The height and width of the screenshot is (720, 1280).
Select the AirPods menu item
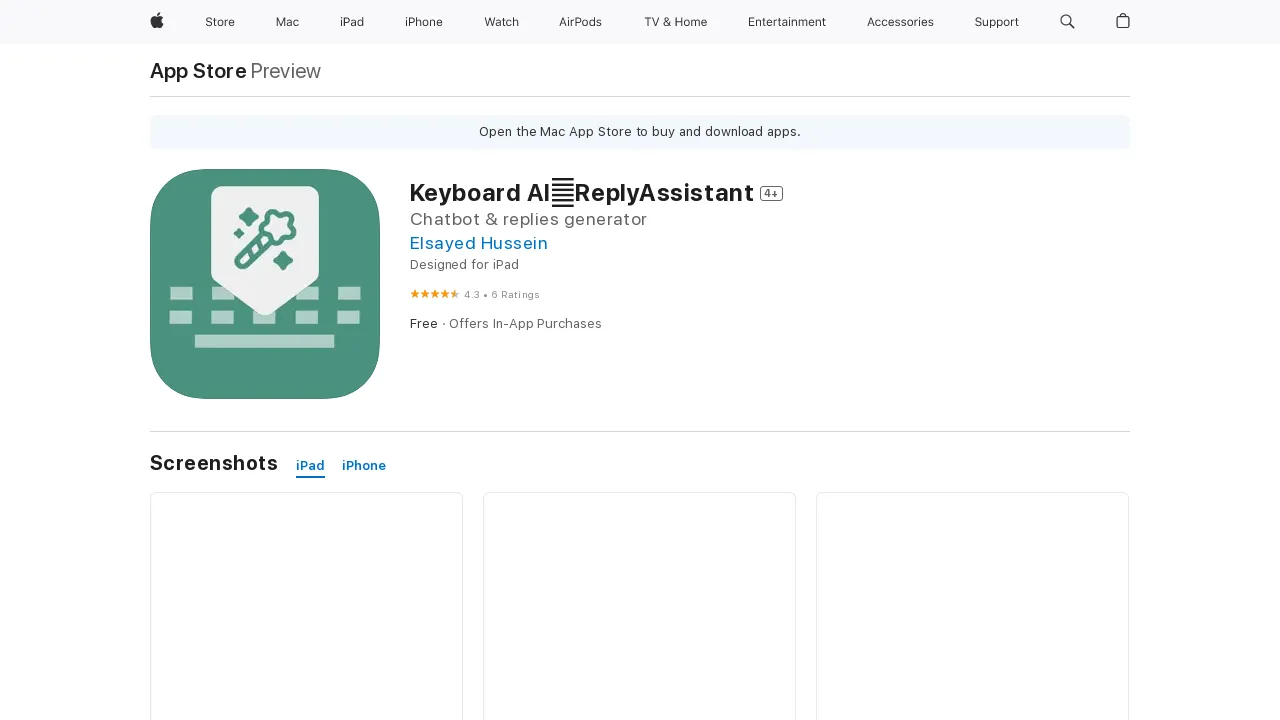click(580, 22)
